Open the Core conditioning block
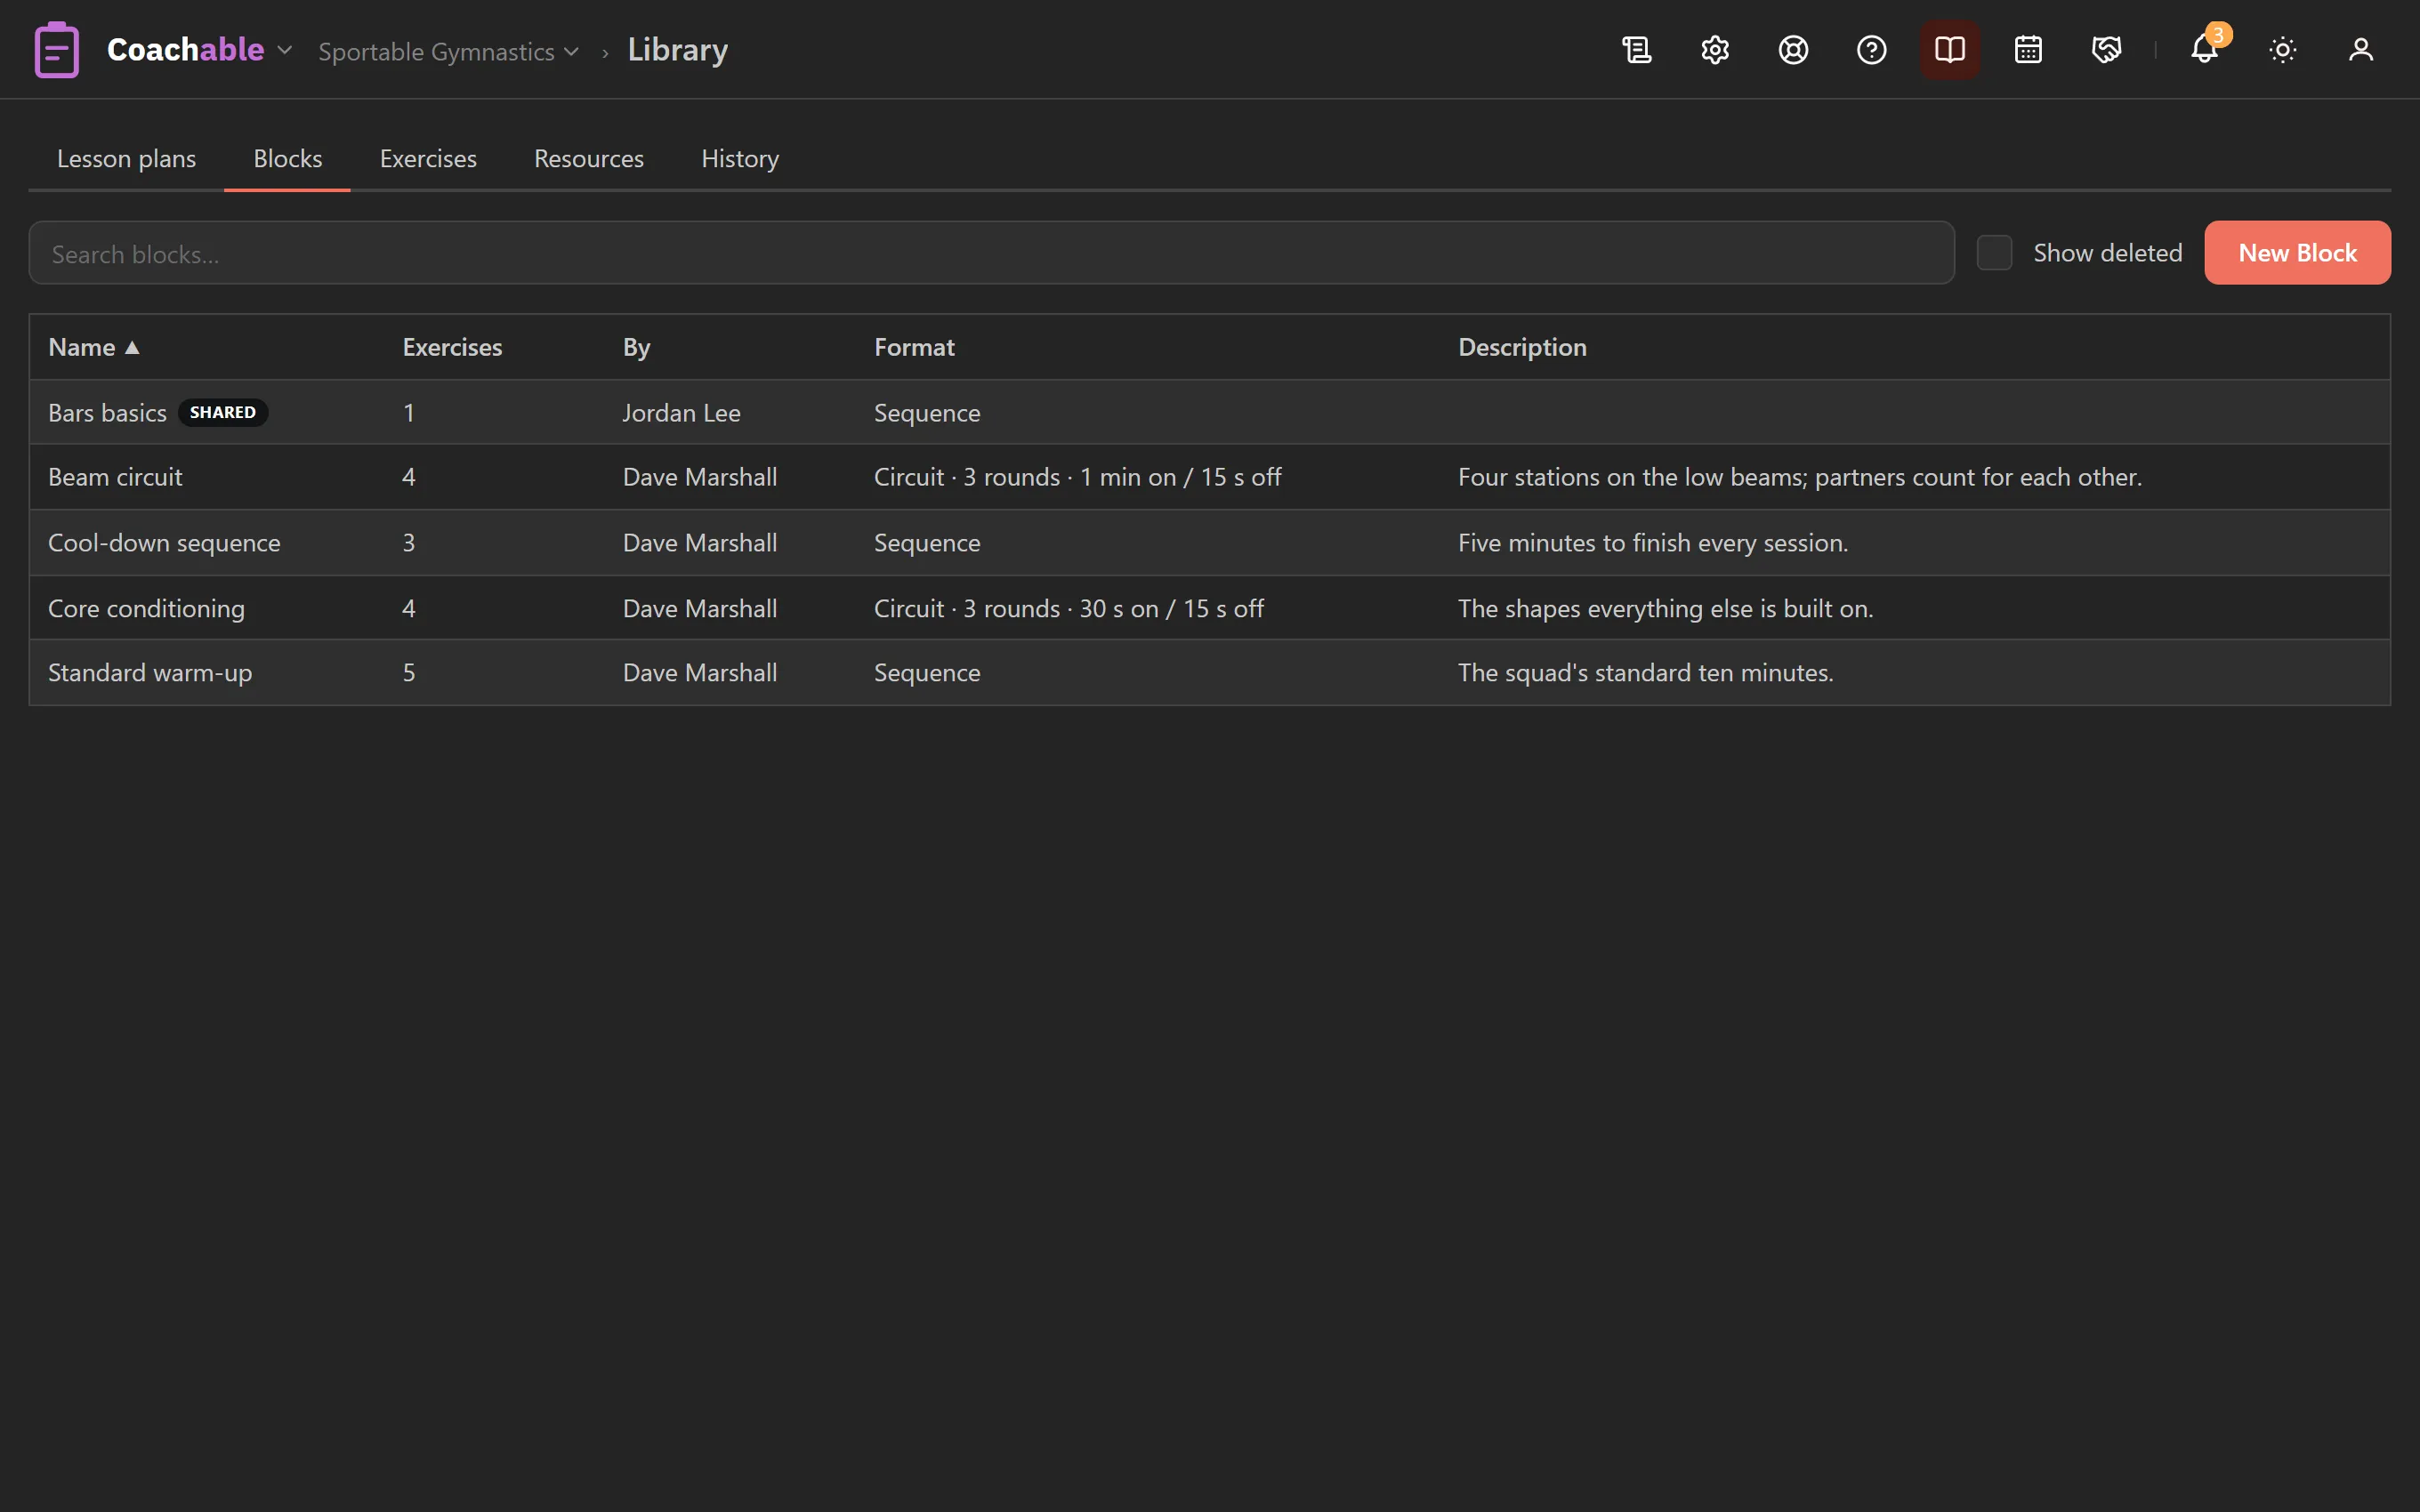Screen dimensions: 2420x1512 point(1209,608)
